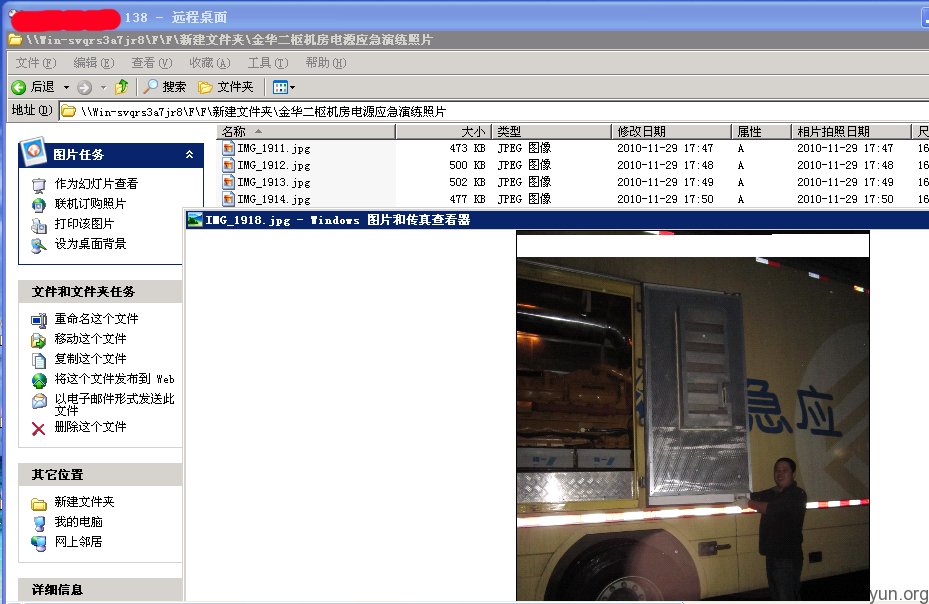The width and height of the screenshot is (929, 604).
Task: Click the Forward arrow icon
Action: click(x=85, y=87)
